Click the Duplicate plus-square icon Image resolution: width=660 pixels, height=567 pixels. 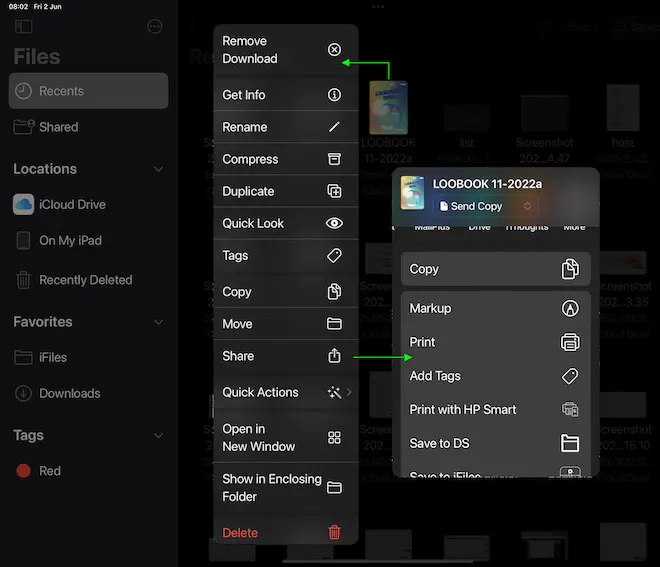coord(335,191)
